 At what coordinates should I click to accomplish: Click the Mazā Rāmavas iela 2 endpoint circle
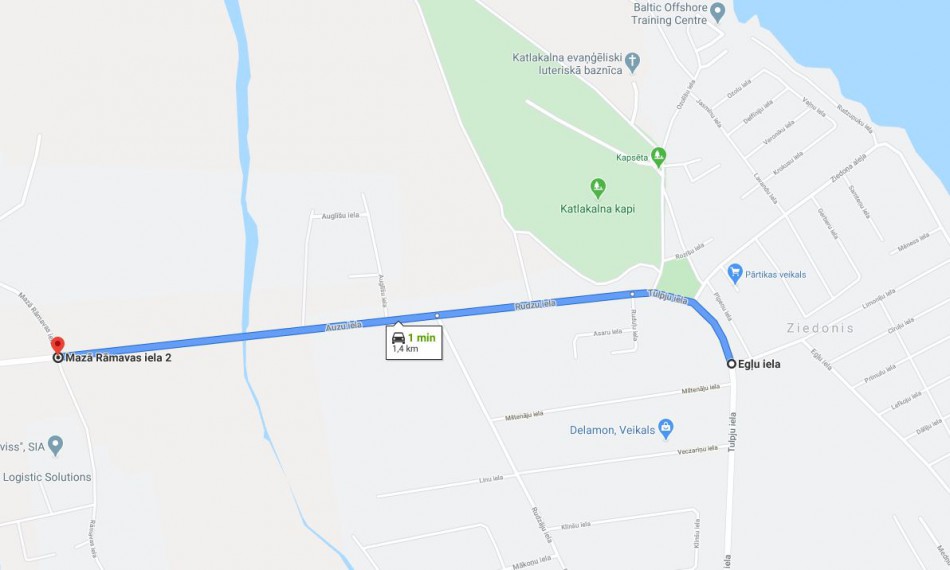tap(58, 358)
